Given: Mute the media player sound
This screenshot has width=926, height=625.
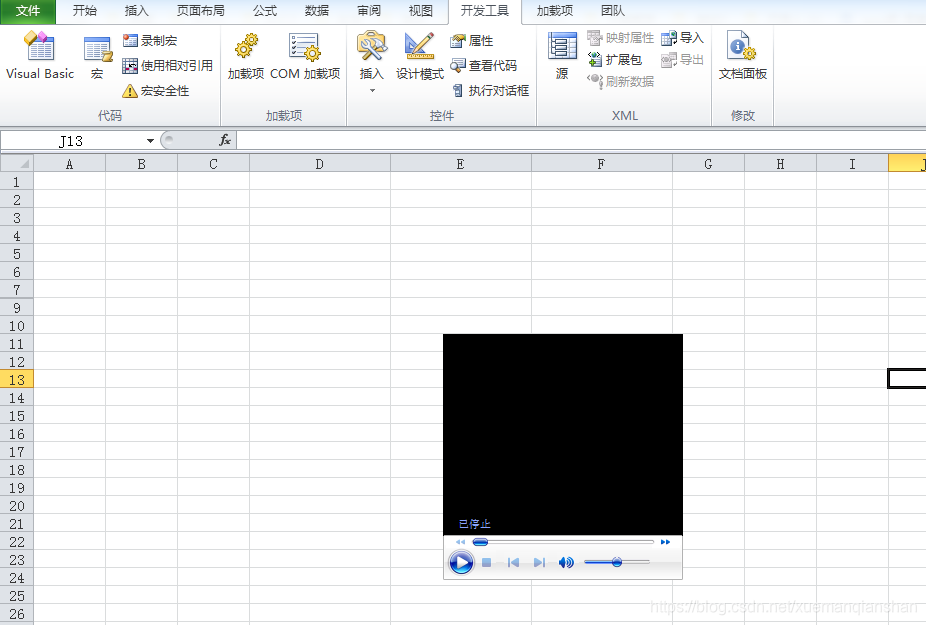Looking at the screenshot, I should click(566, 562).
